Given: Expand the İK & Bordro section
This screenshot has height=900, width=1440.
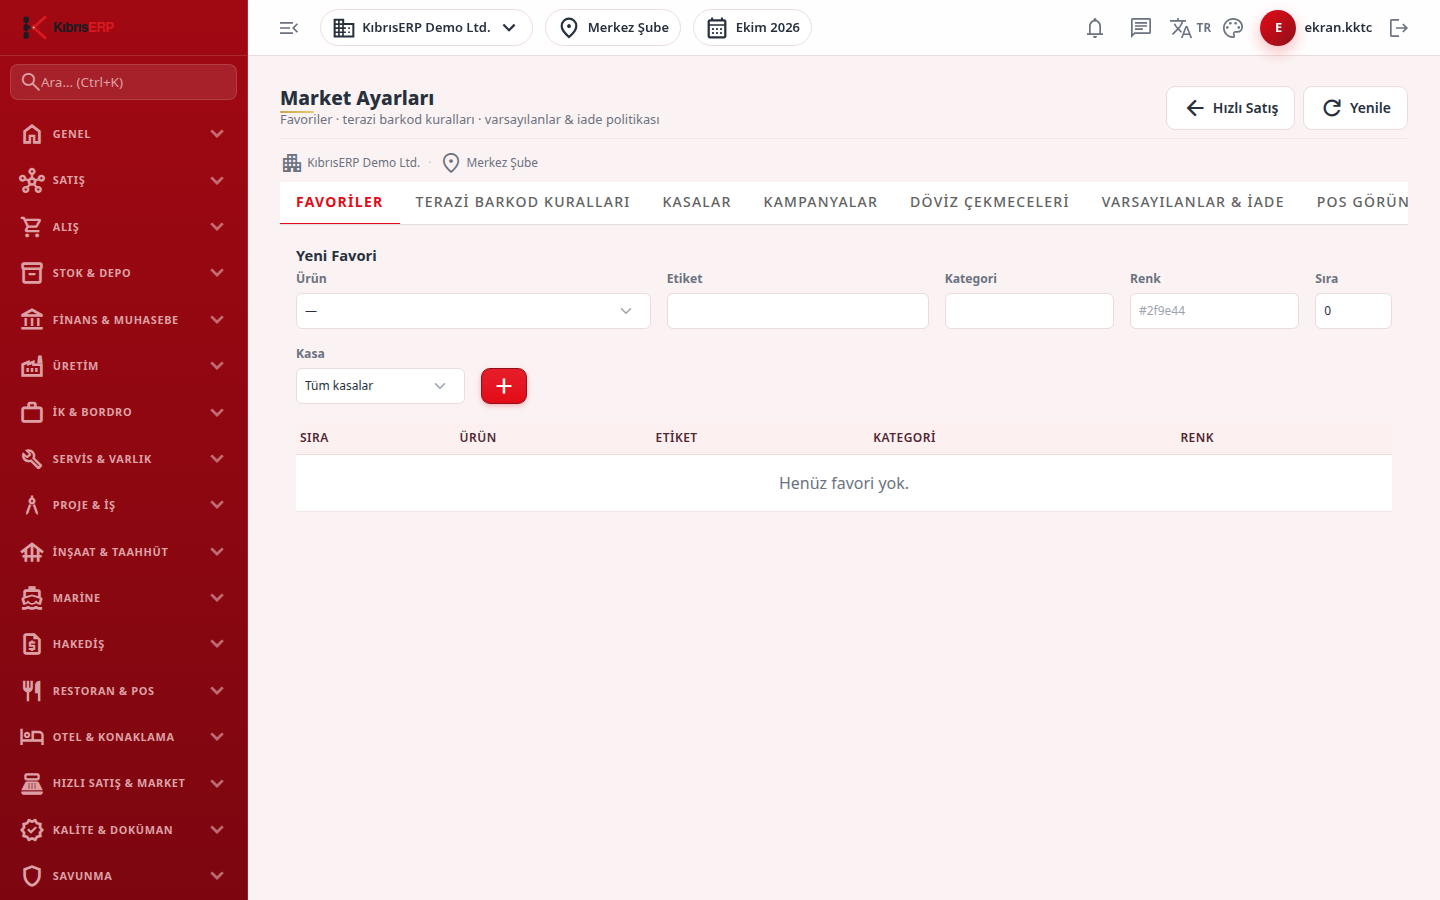Looking at the screenshot, I should coord(124,412).
